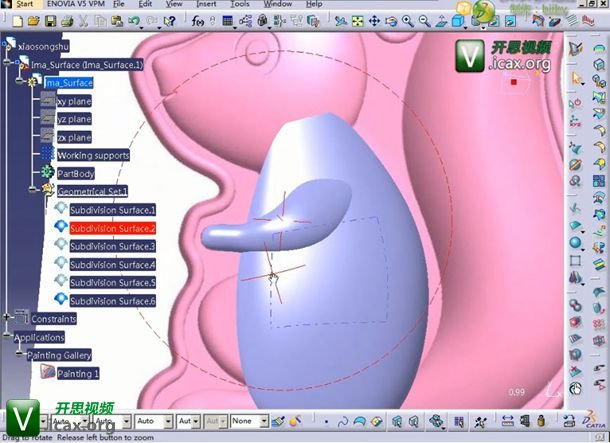This screenshot has width=610, height=443.
Task: Click the Point creation dot icon
Action: point(326,422)
